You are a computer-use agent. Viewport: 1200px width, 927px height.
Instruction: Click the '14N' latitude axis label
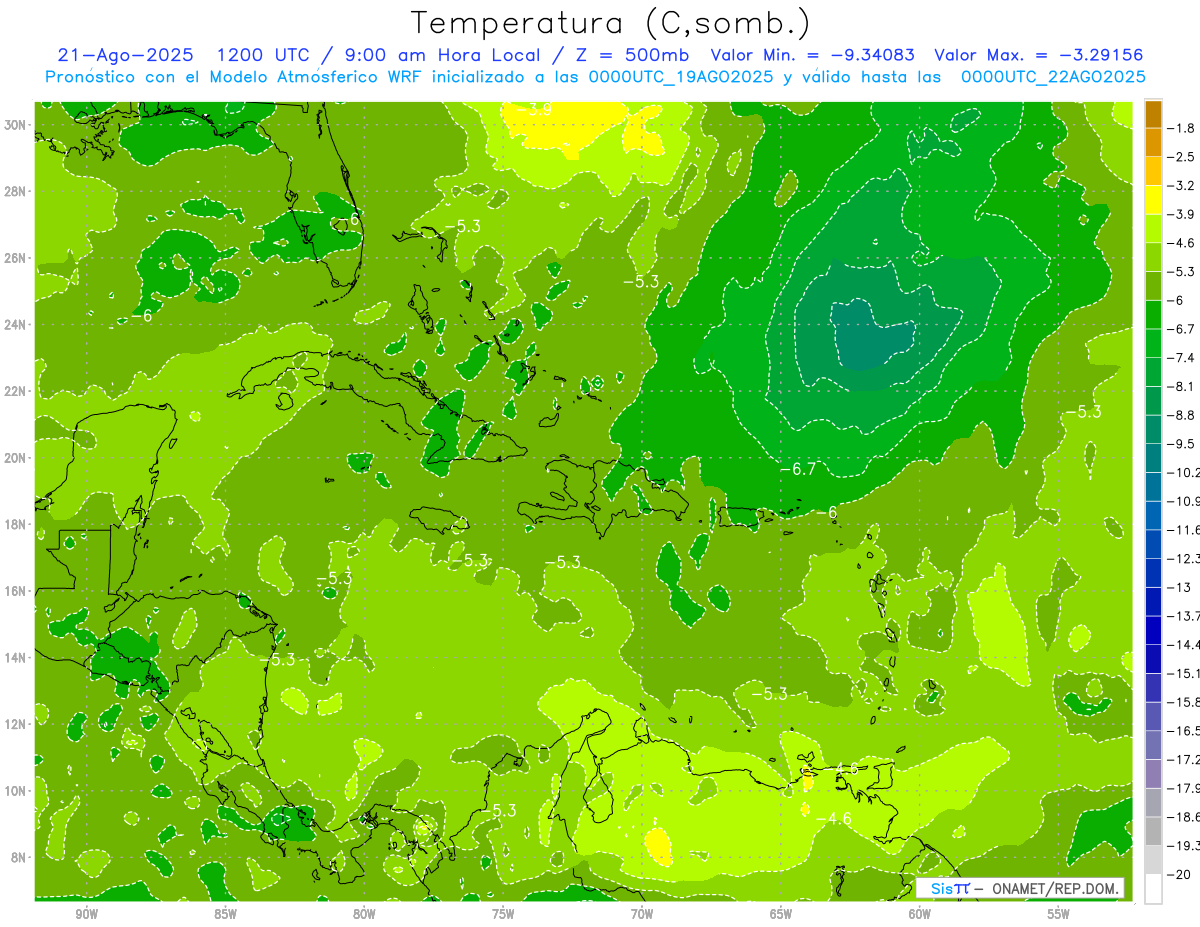(16, 657)
